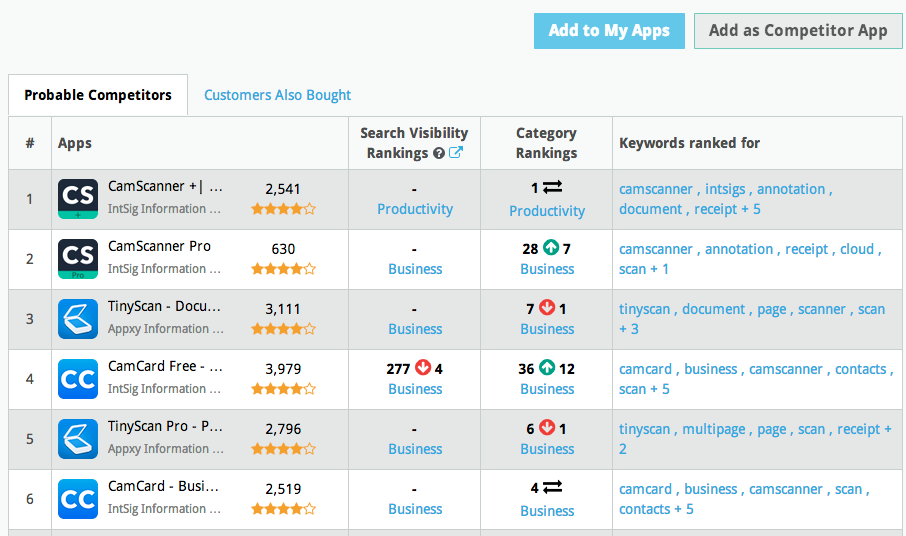Expand '+ 3' keywords in TinyScan - Docu row
The image size is (906, 536).
click(629, 330)
